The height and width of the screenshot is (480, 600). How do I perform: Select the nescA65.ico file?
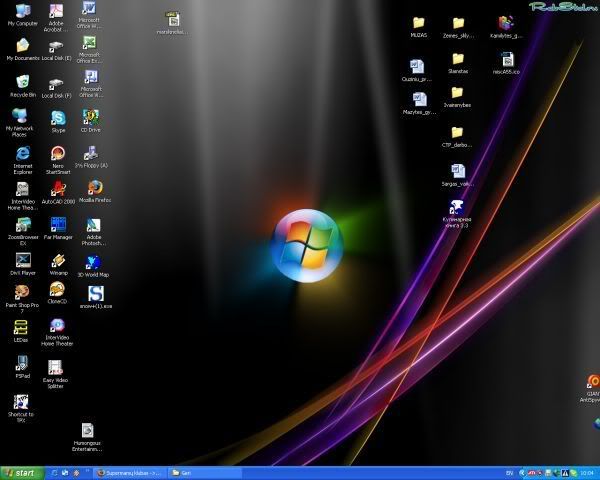506,63
